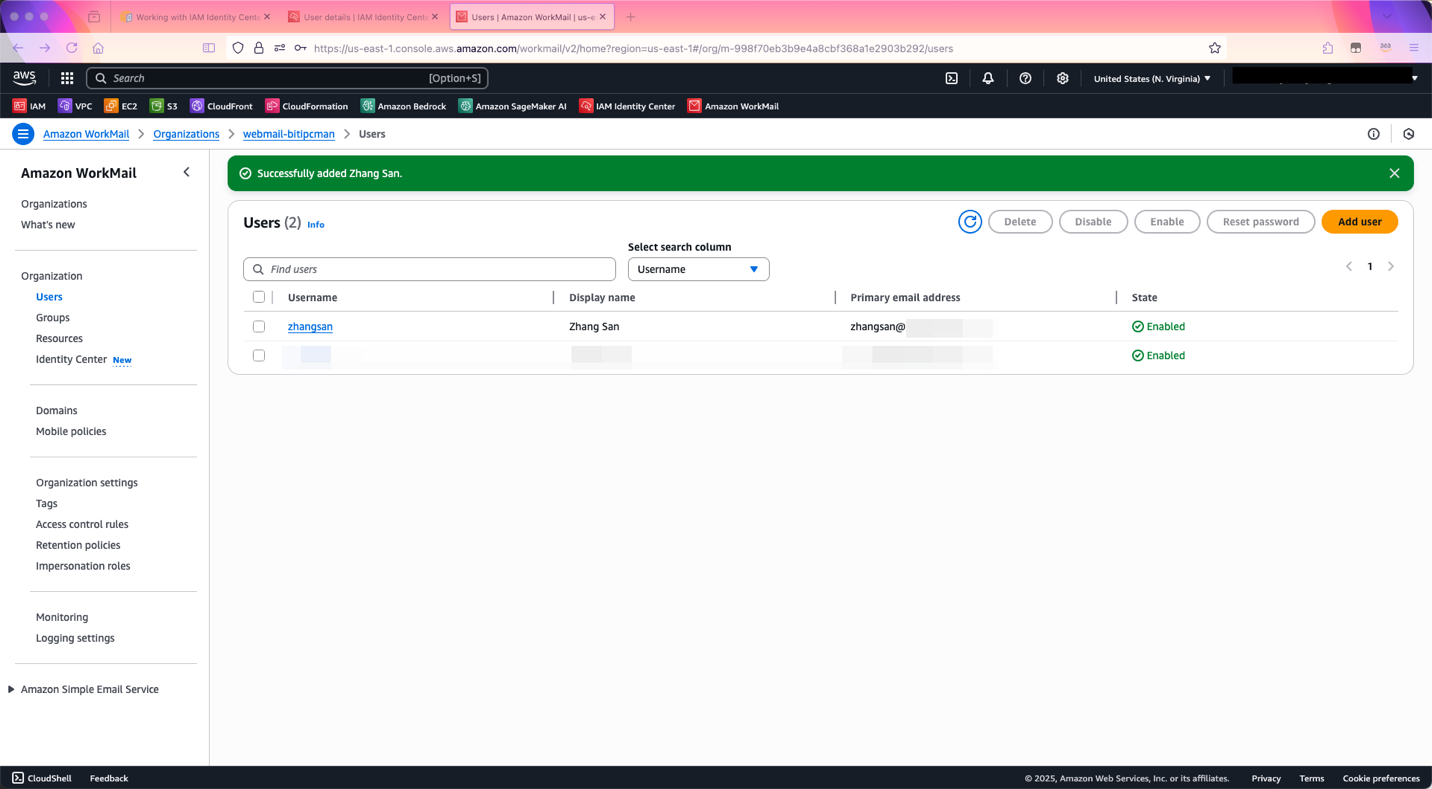The image size is (1432, 789).
Task: Open the zhangsan username link
Action: pyautogui.click(x=310, y=327)
